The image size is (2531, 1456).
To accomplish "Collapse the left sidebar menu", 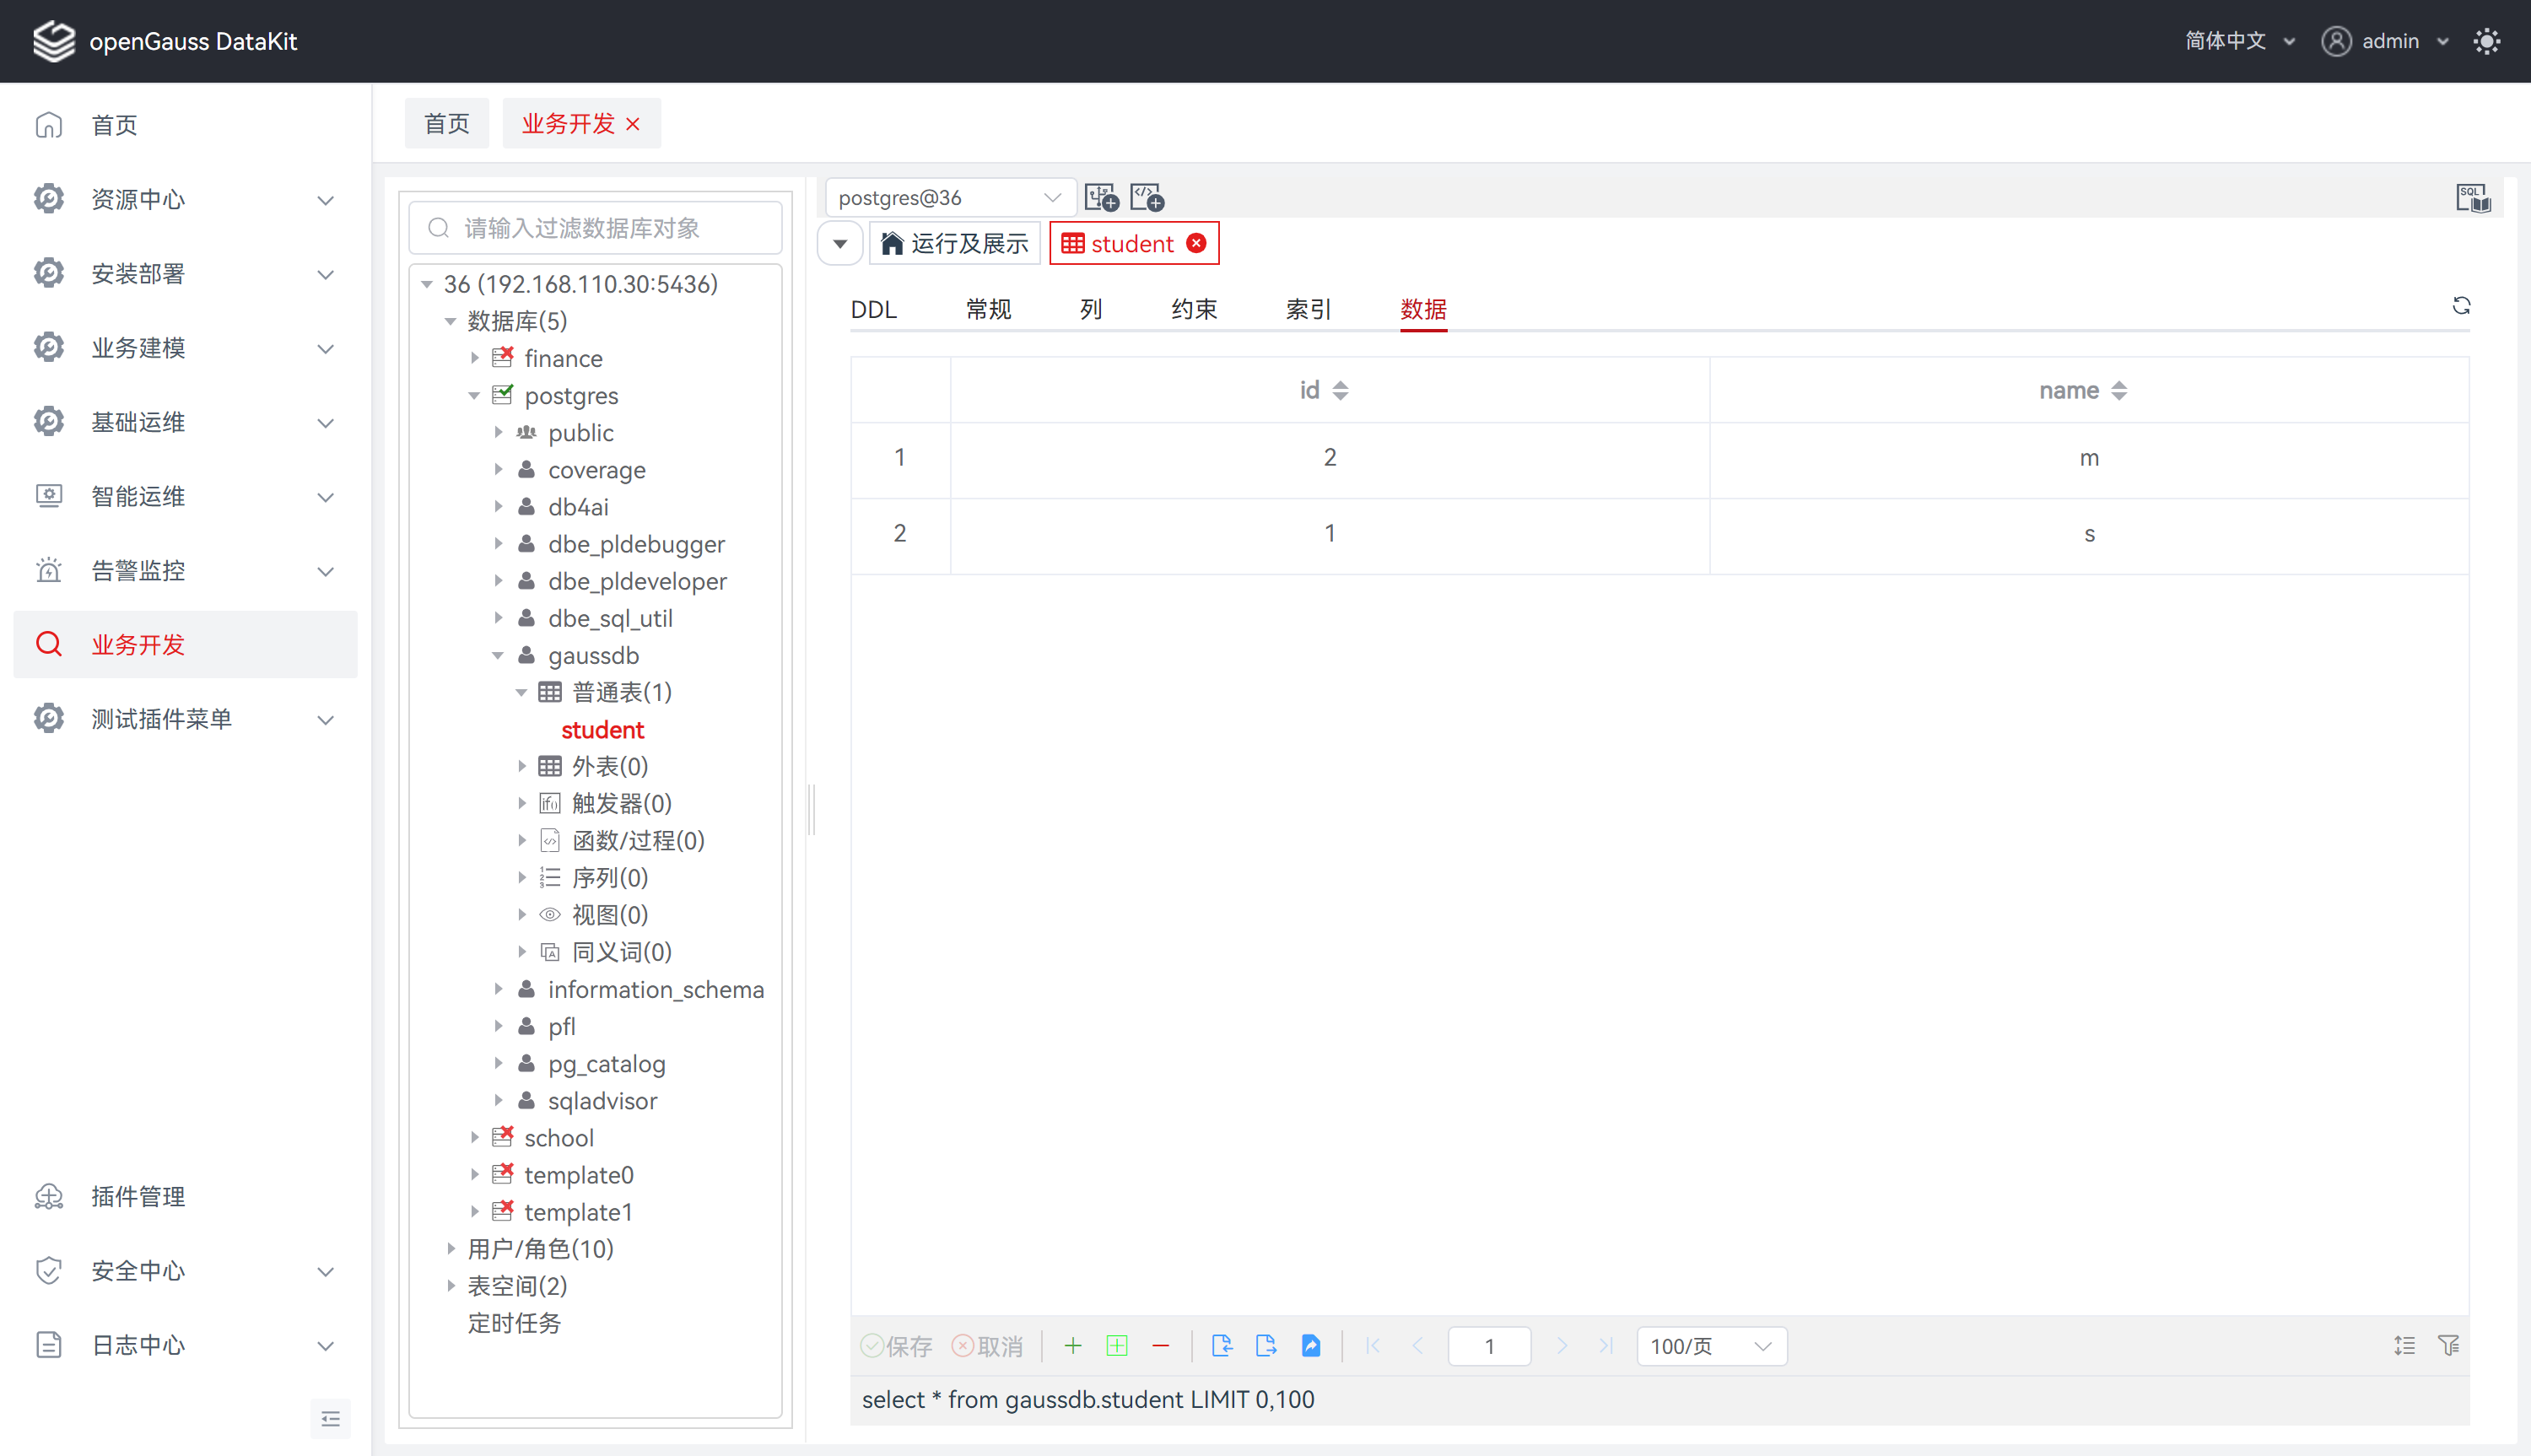I will 331,1419.
